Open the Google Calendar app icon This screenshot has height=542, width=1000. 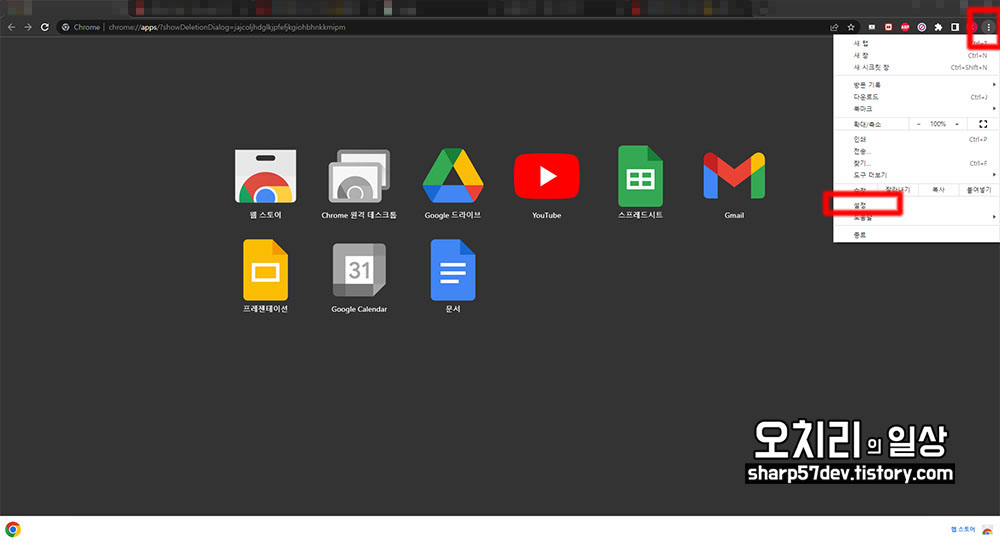point(359,270)
